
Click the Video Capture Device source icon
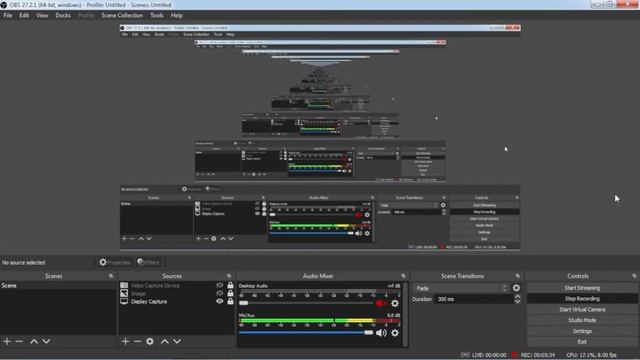coord(124,285)
